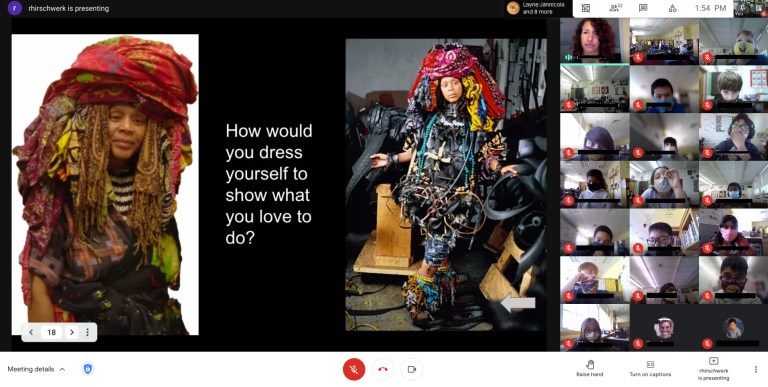The width and height of the screenshot is (768, 387).
Task: Click the right full-body photo on the slide
Action: (x=446, y=185)
